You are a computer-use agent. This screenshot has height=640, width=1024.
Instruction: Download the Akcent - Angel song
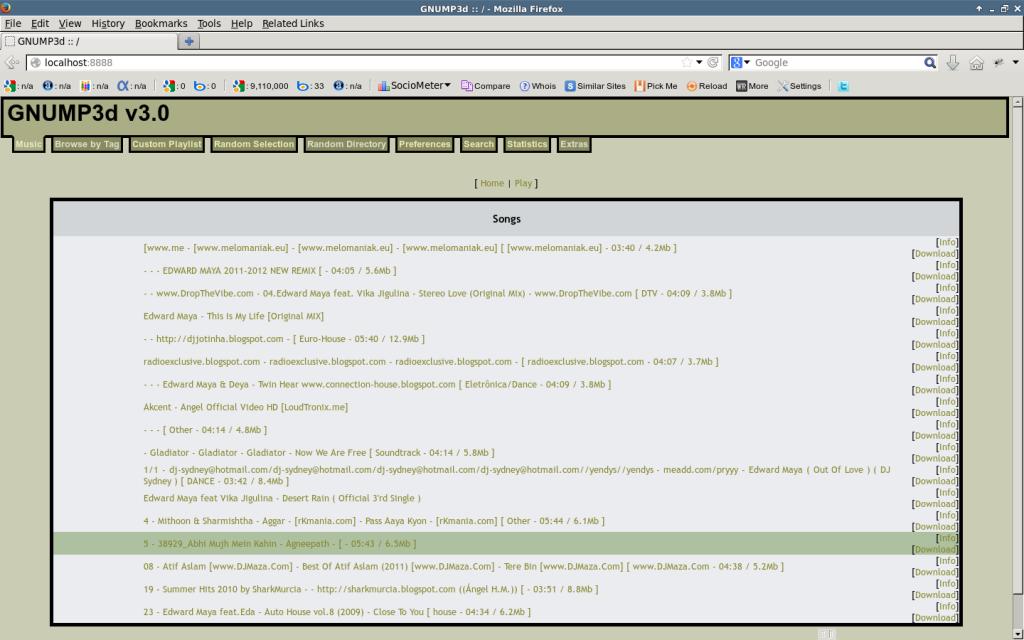coord(935,413)
